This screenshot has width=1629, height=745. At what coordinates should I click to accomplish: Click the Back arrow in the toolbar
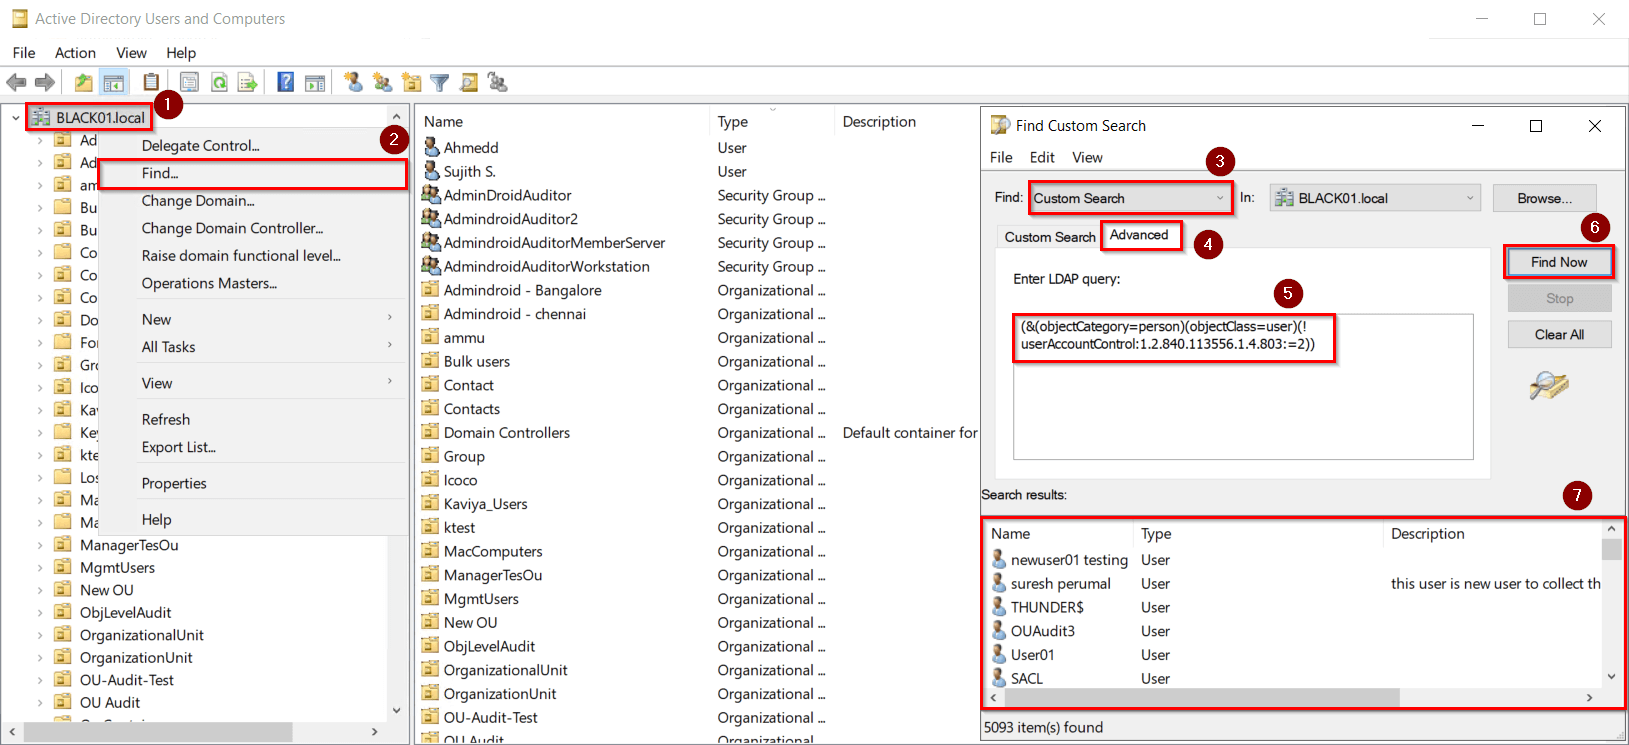pyautogui.click(x=16, y=82)
